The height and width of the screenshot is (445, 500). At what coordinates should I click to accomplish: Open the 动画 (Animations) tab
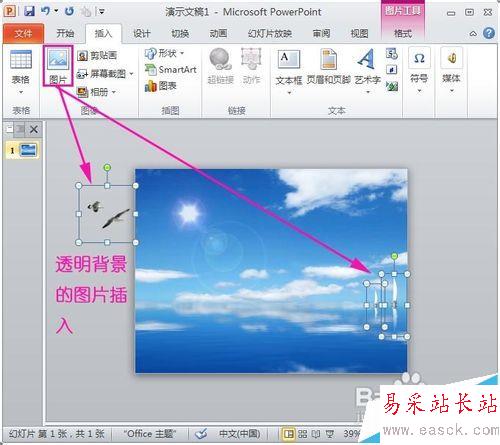218,33
